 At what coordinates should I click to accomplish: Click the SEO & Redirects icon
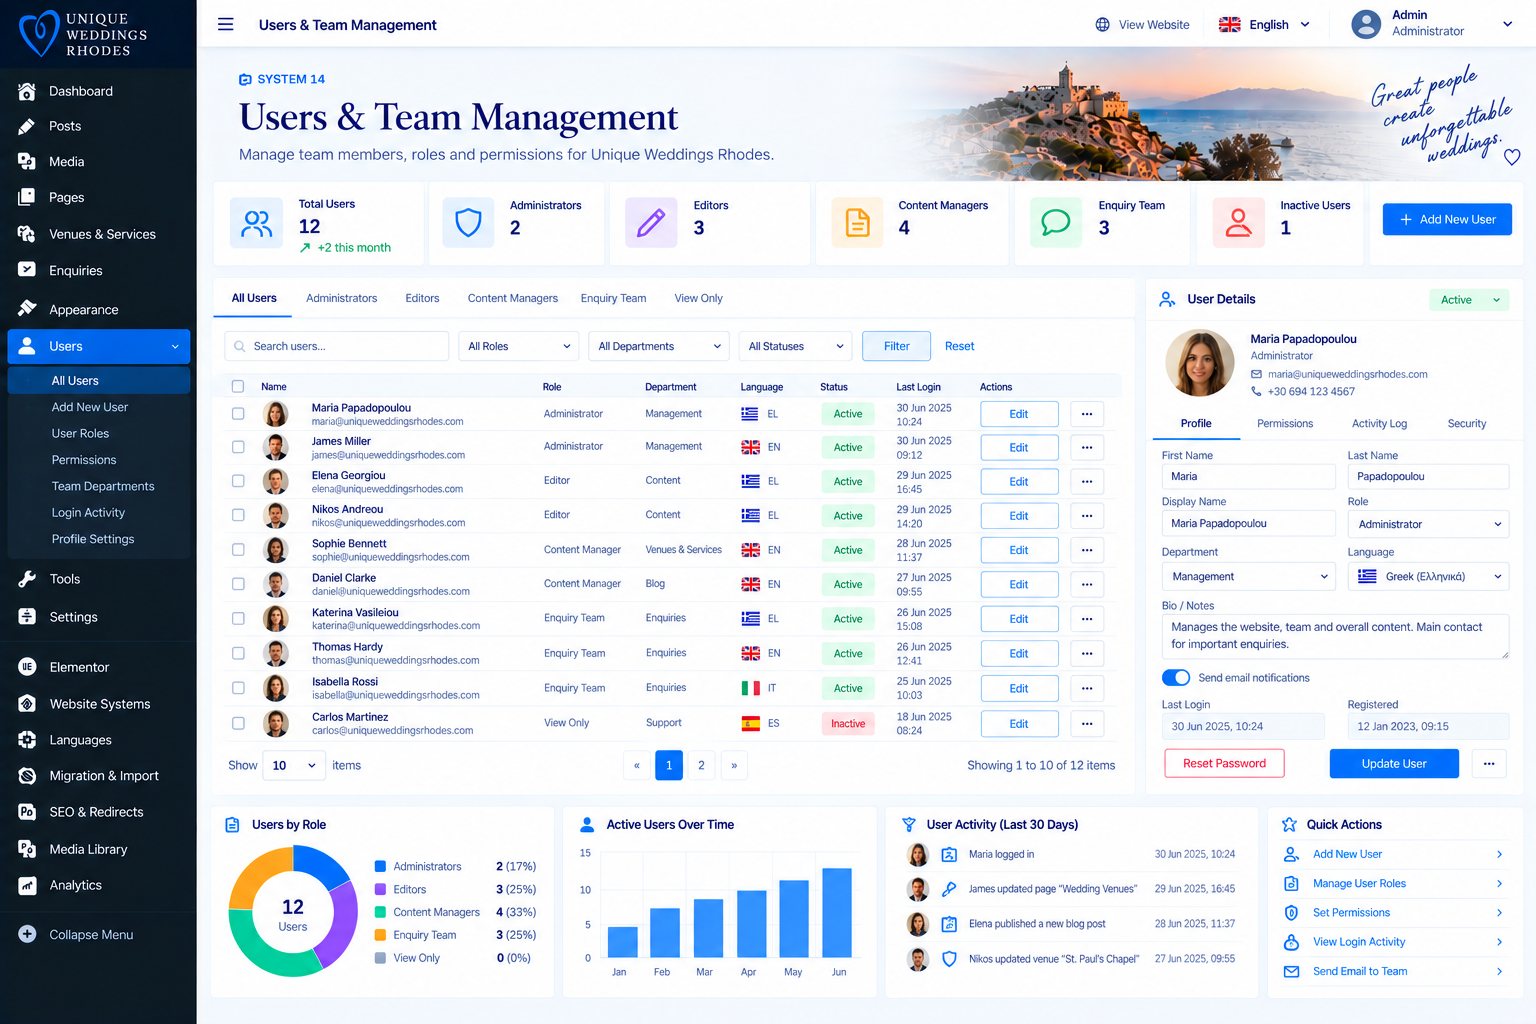point(27,812)
